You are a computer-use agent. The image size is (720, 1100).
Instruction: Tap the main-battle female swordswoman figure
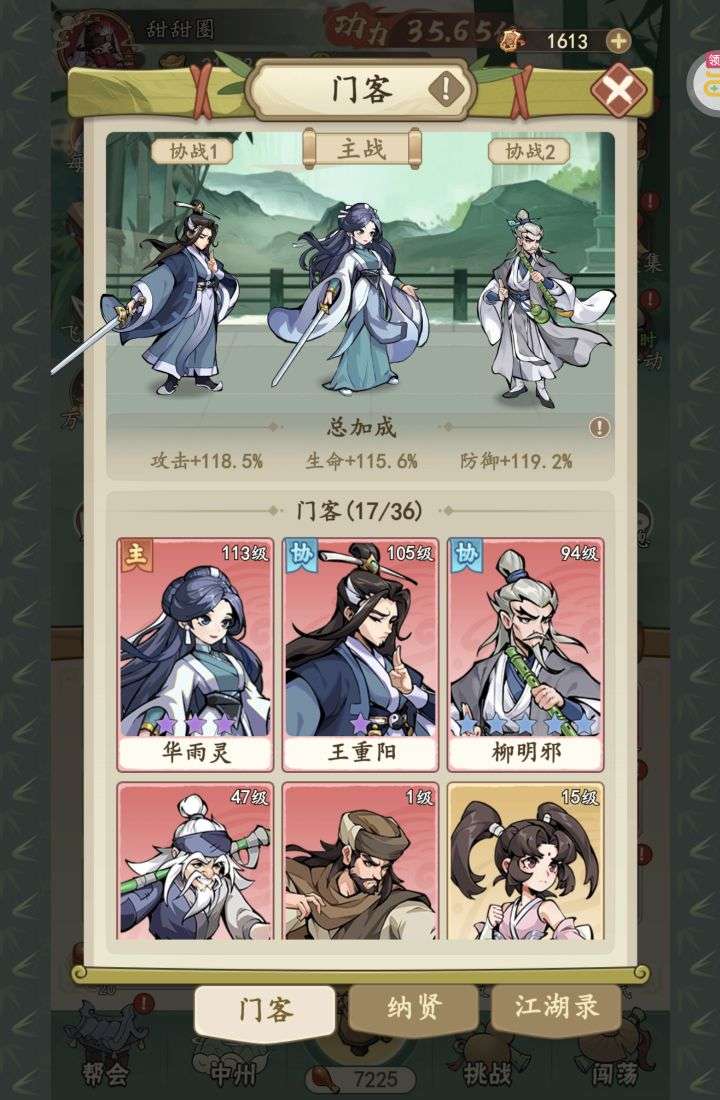[x=349, y=295]
